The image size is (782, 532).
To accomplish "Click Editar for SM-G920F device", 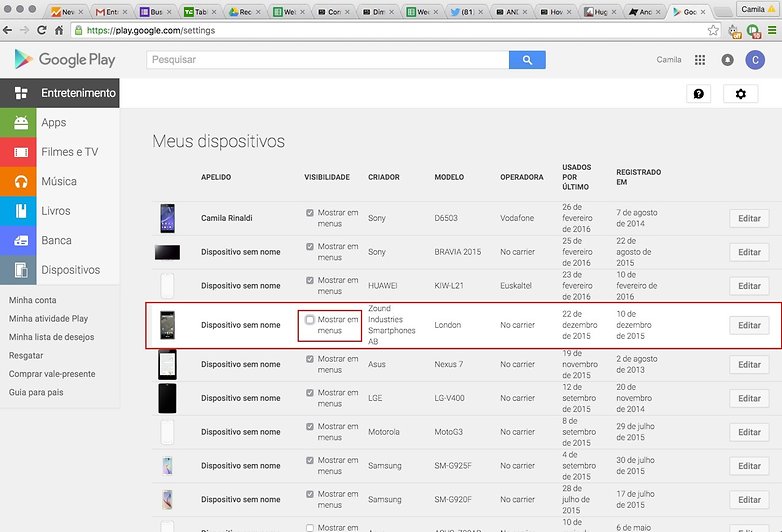I will pyautogui.click(x=749, y=500).
